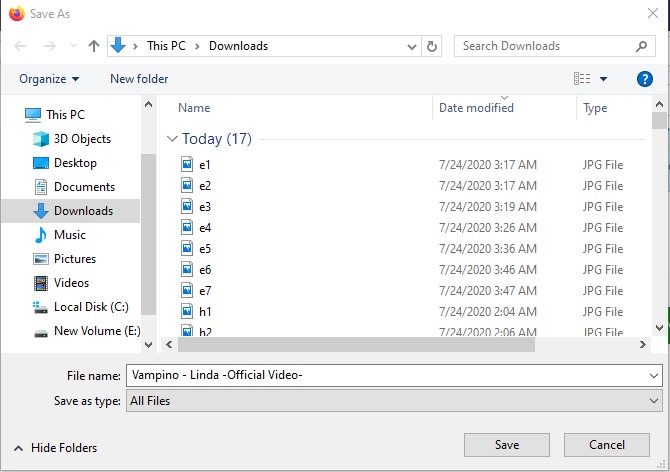
Task: Click the JPG File type of e5
Action: [602, 249]
